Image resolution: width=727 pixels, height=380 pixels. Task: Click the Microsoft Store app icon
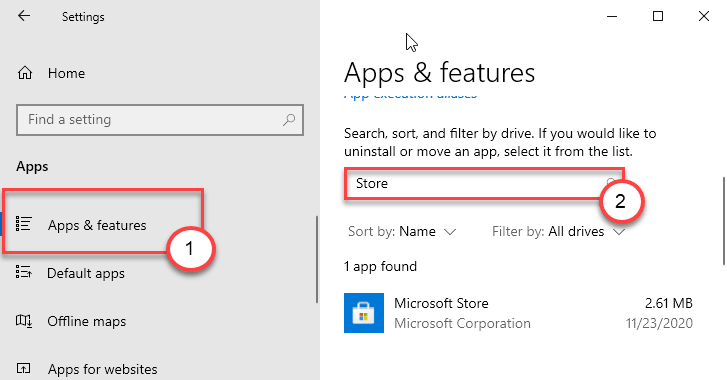pyautogui.click(x=364, y=313)
